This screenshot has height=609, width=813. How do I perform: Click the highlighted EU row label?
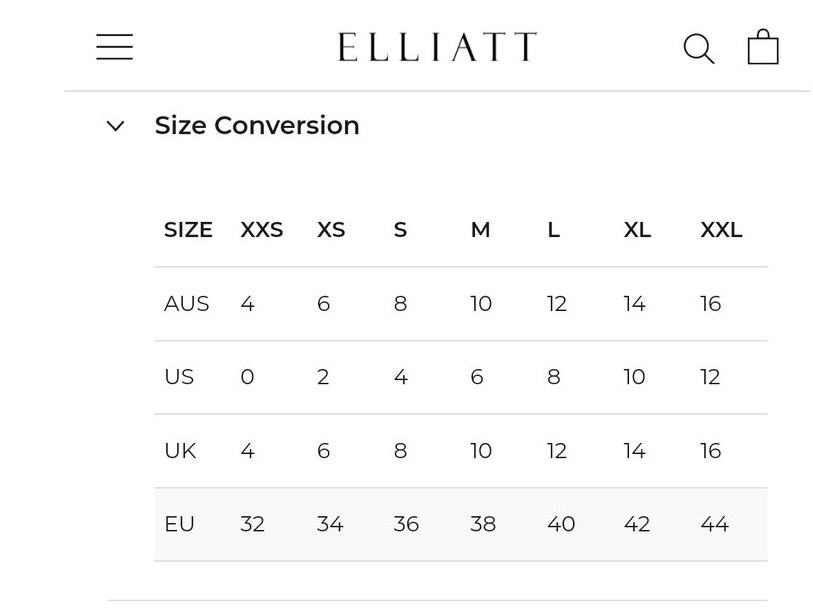click(179, 524)
